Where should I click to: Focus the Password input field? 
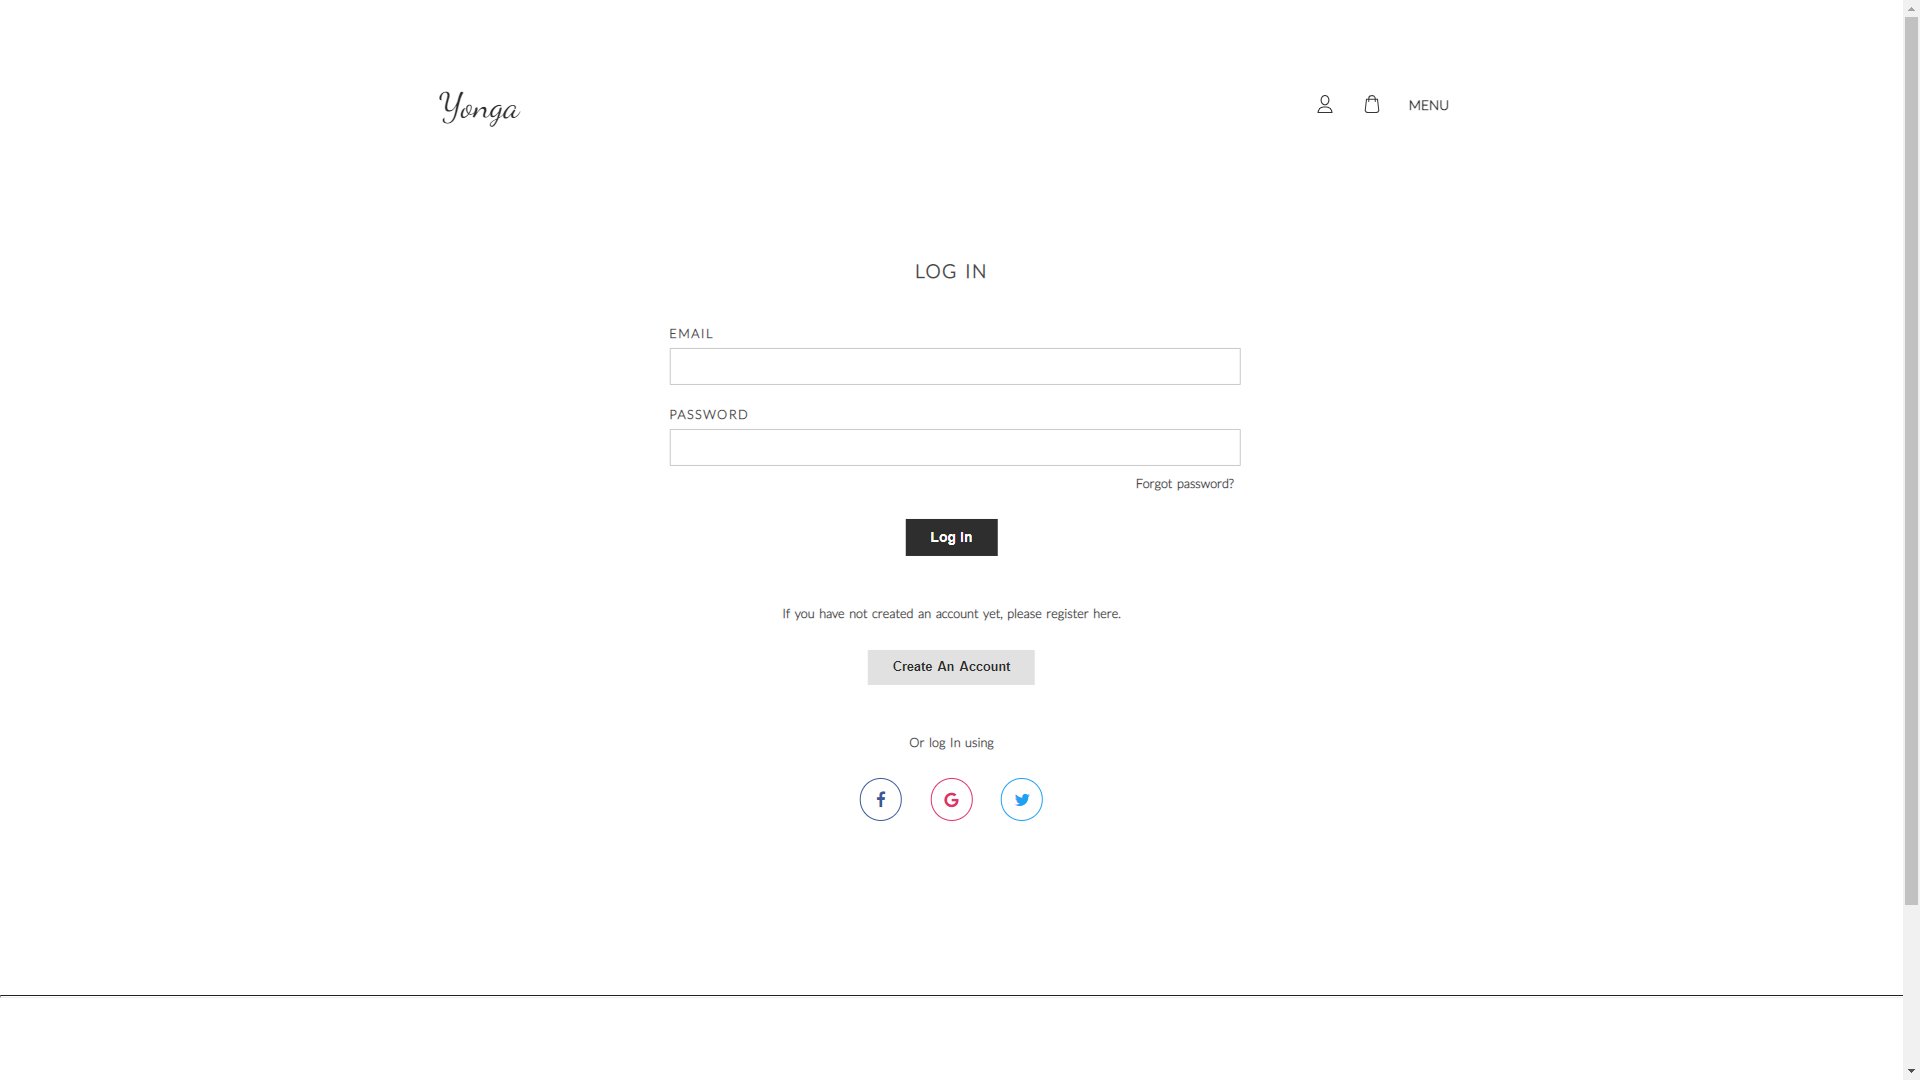pos(955,447)
